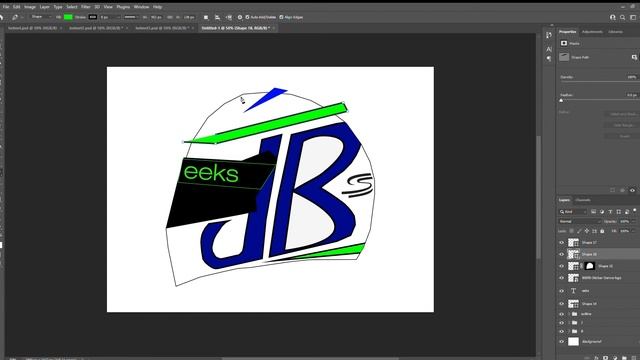Switch to the Libraries panel tab

(x=616, y=32)
